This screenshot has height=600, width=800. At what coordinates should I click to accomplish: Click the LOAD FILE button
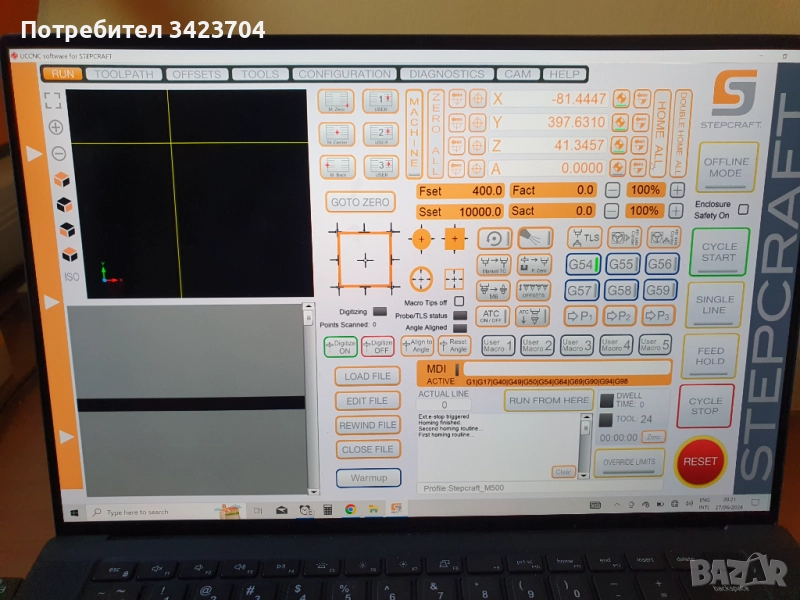pyautogui.click(x=367, y=376)
